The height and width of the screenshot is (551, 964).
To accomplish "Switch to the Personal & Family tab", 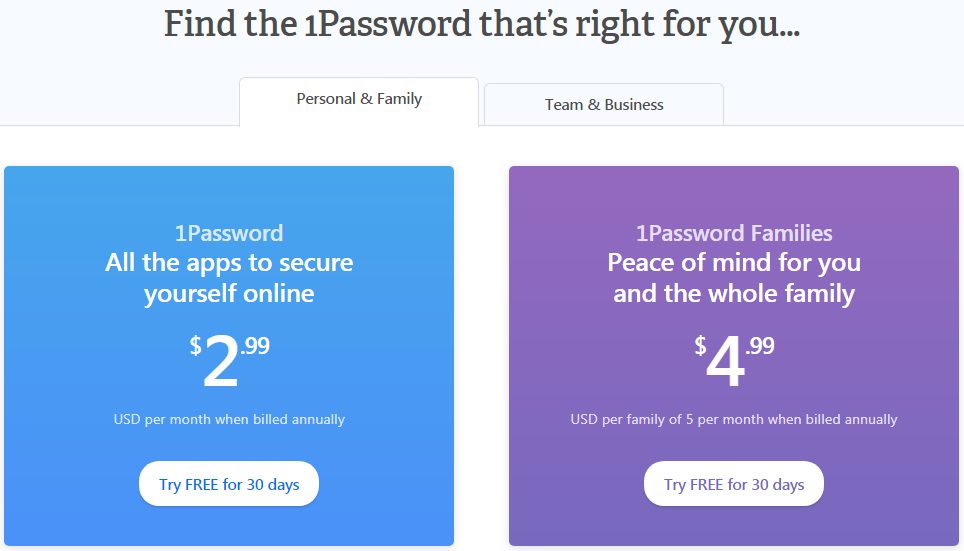I will click(359, 101).
